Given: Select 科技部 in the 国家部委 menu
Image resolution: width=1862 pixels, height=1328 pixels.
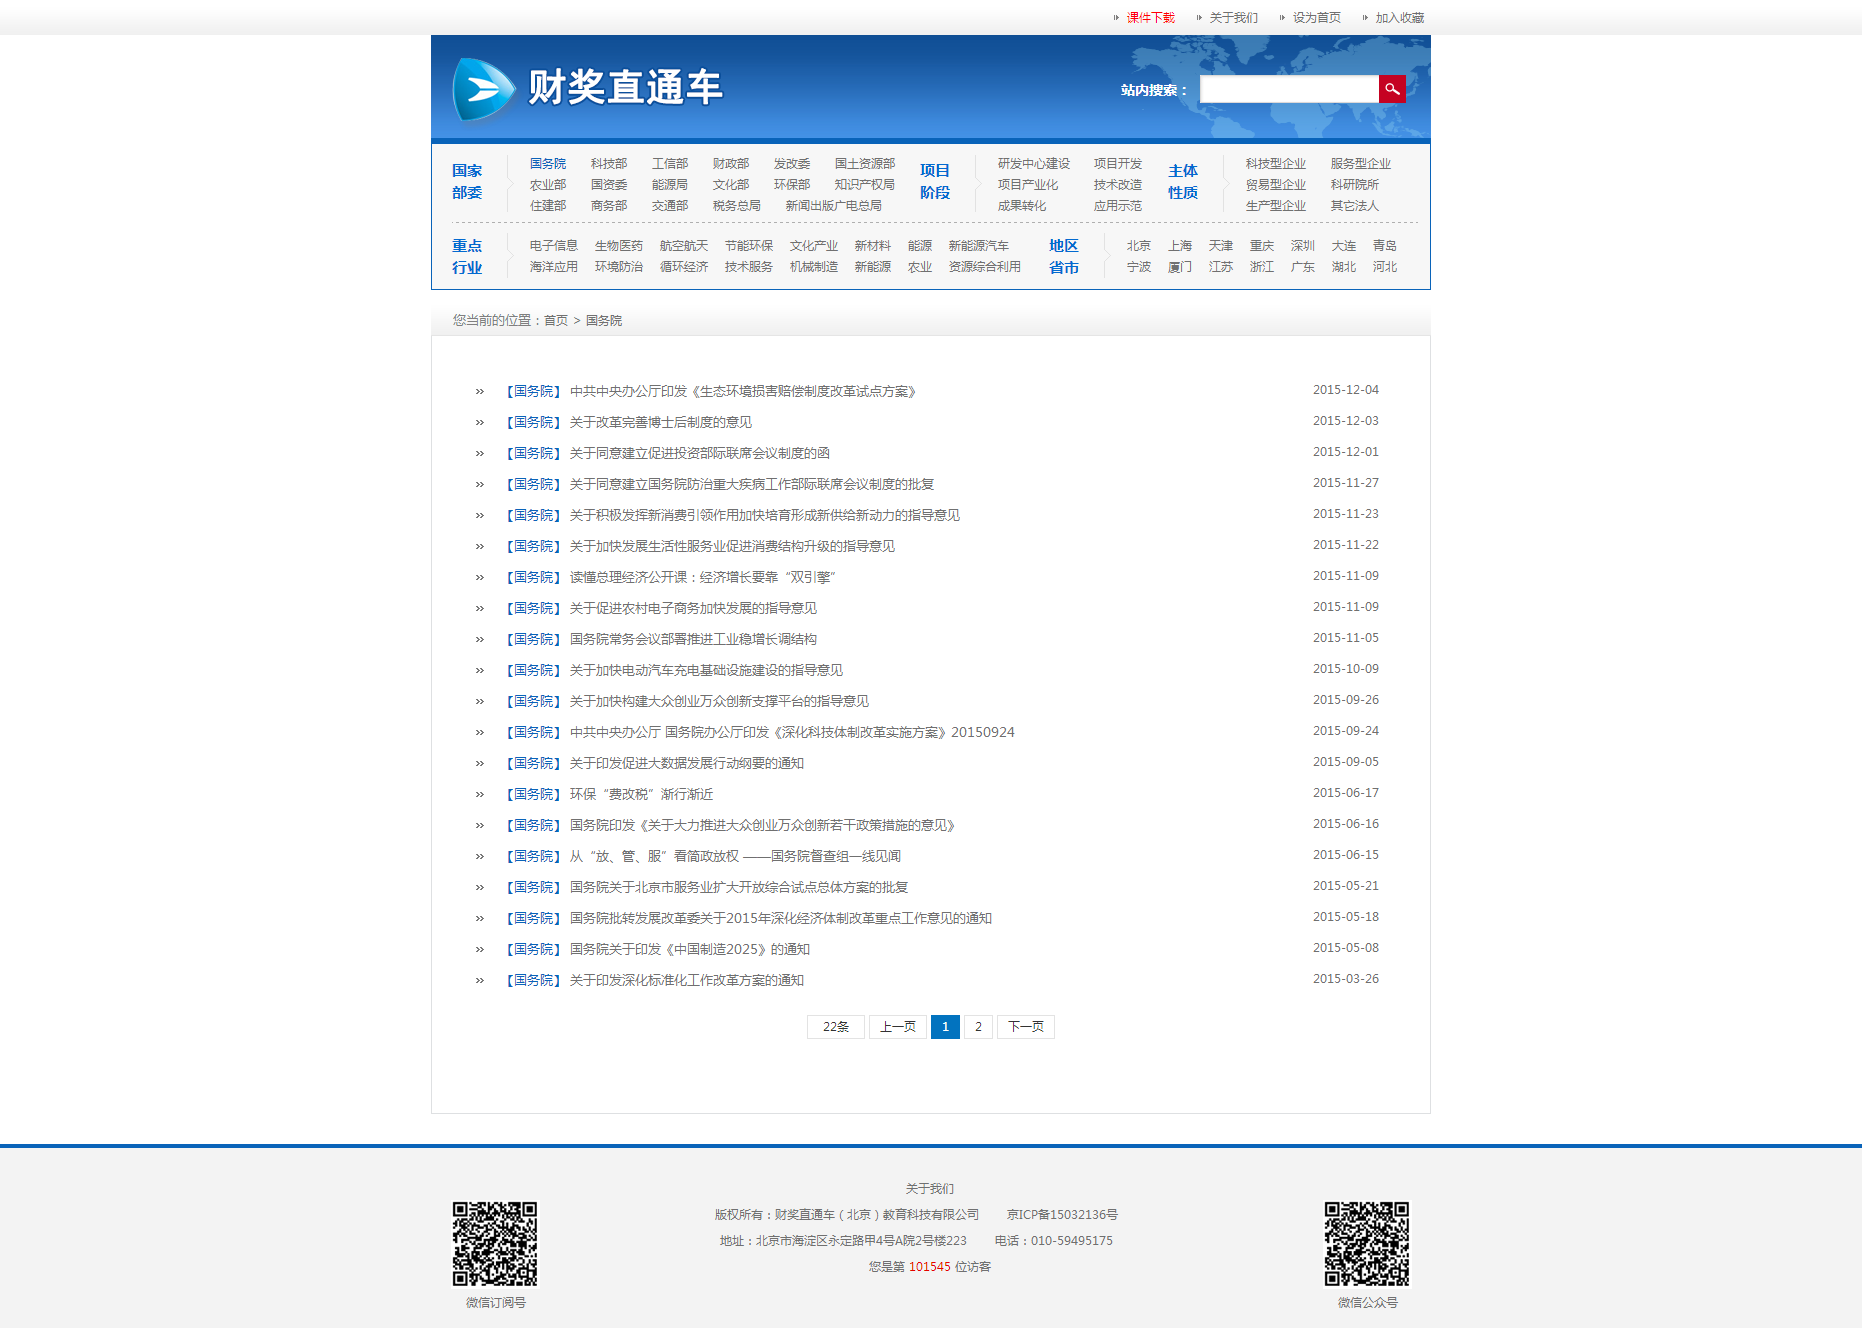Looking at the screenshot, I should [608, 164].
